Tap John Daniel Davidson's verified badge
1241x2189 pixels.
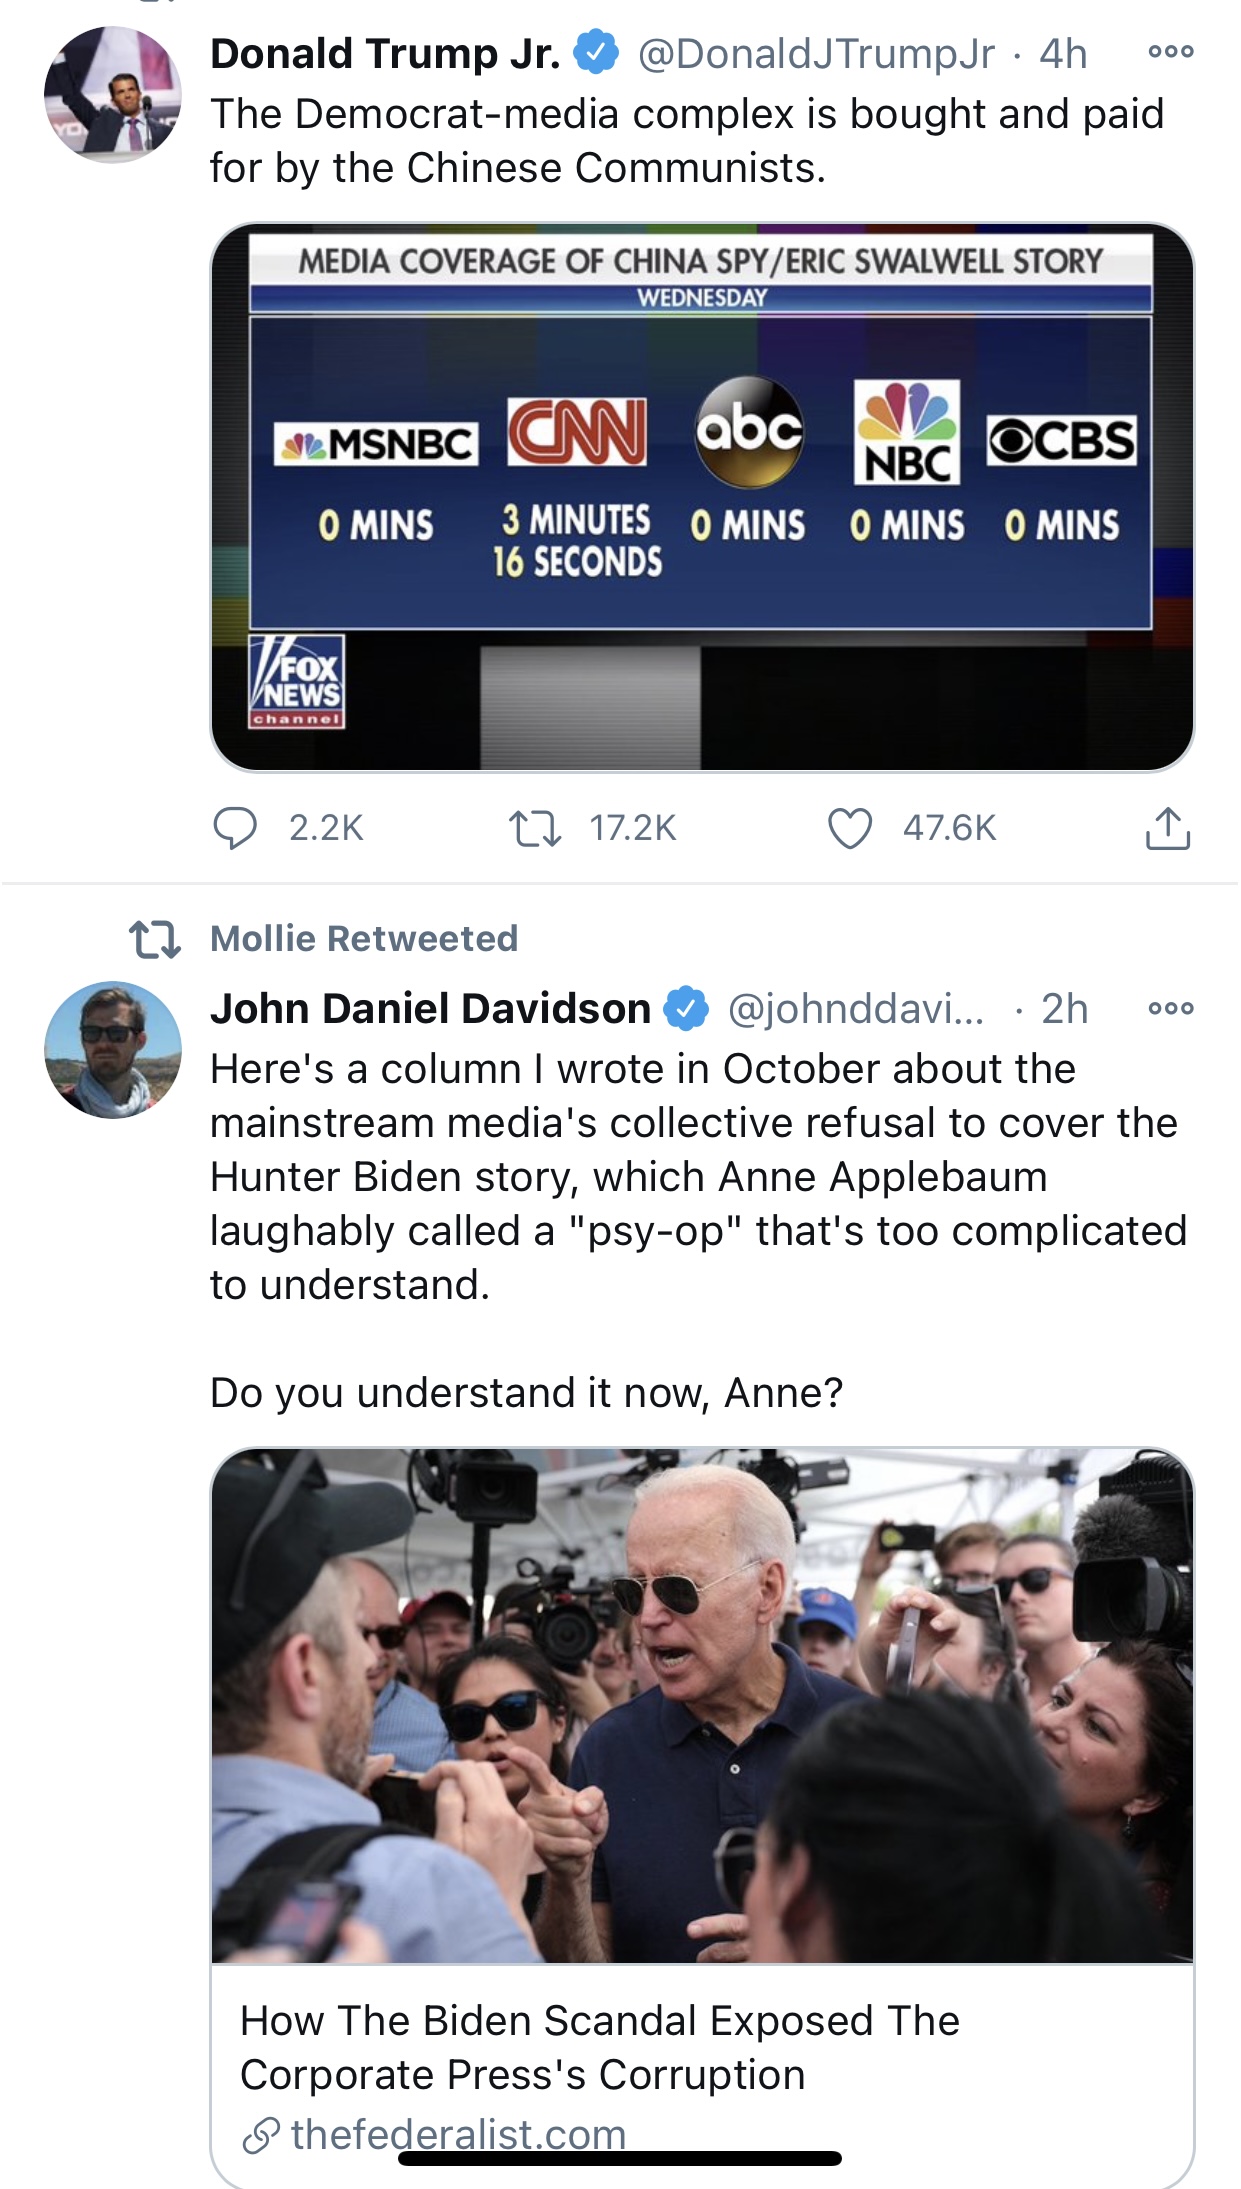coord(686,1008)
